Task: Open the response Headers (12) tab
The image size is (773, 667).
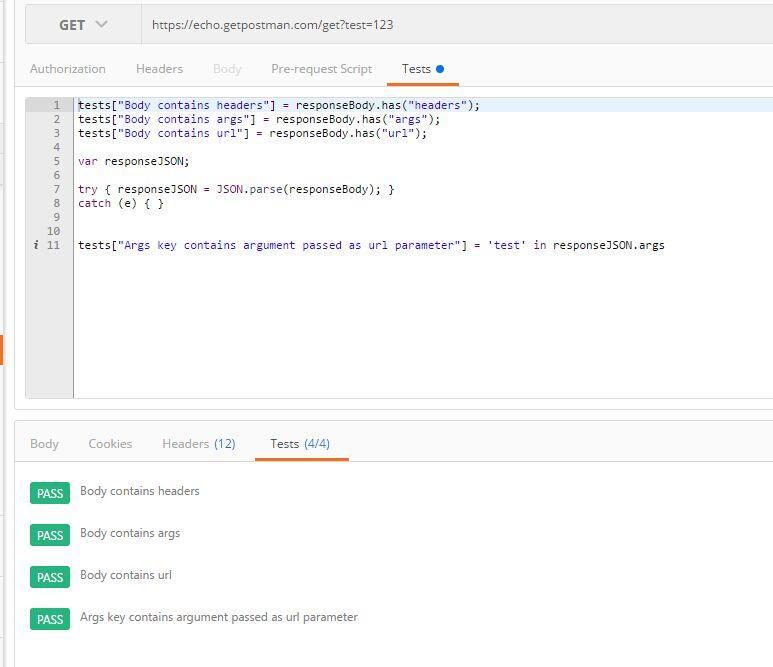Action: pos(198,444)
